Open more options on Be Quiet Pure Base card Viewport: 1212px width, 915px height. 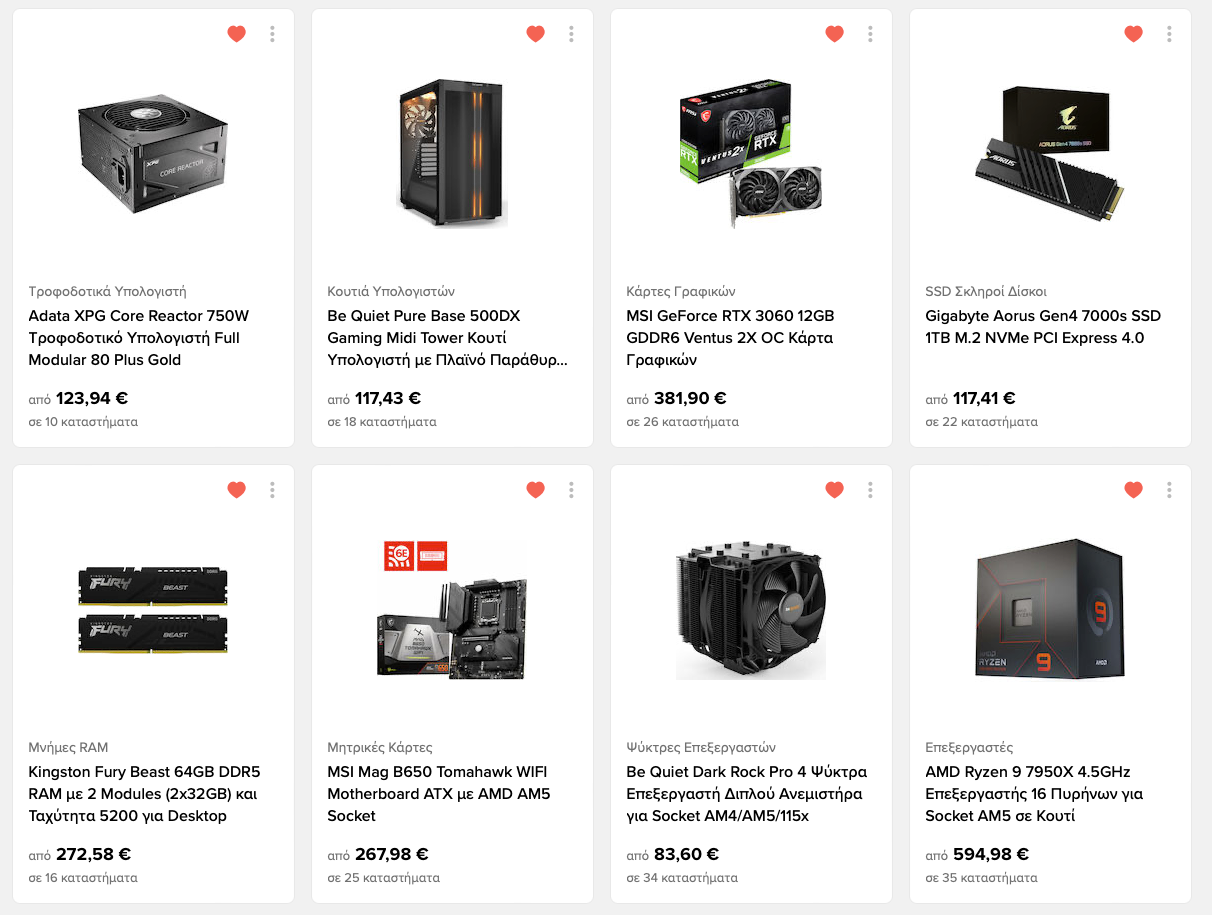(x=571, y=34)
